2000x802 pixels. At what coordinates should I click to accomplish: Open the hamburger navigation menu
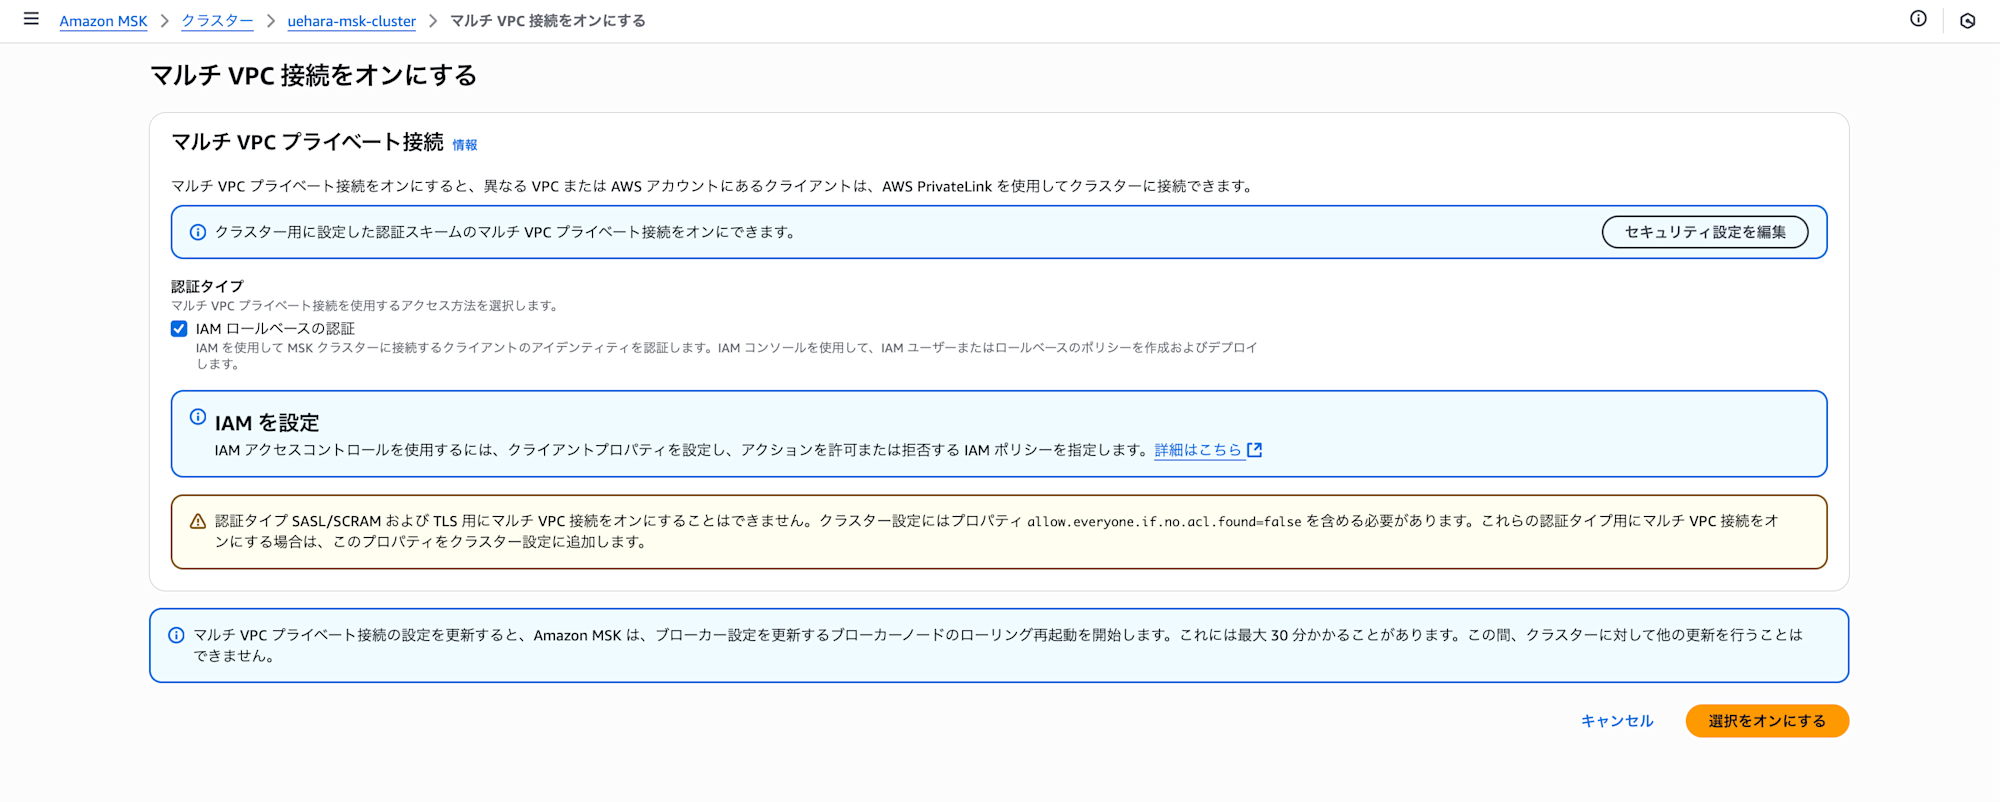click(31, 19)
